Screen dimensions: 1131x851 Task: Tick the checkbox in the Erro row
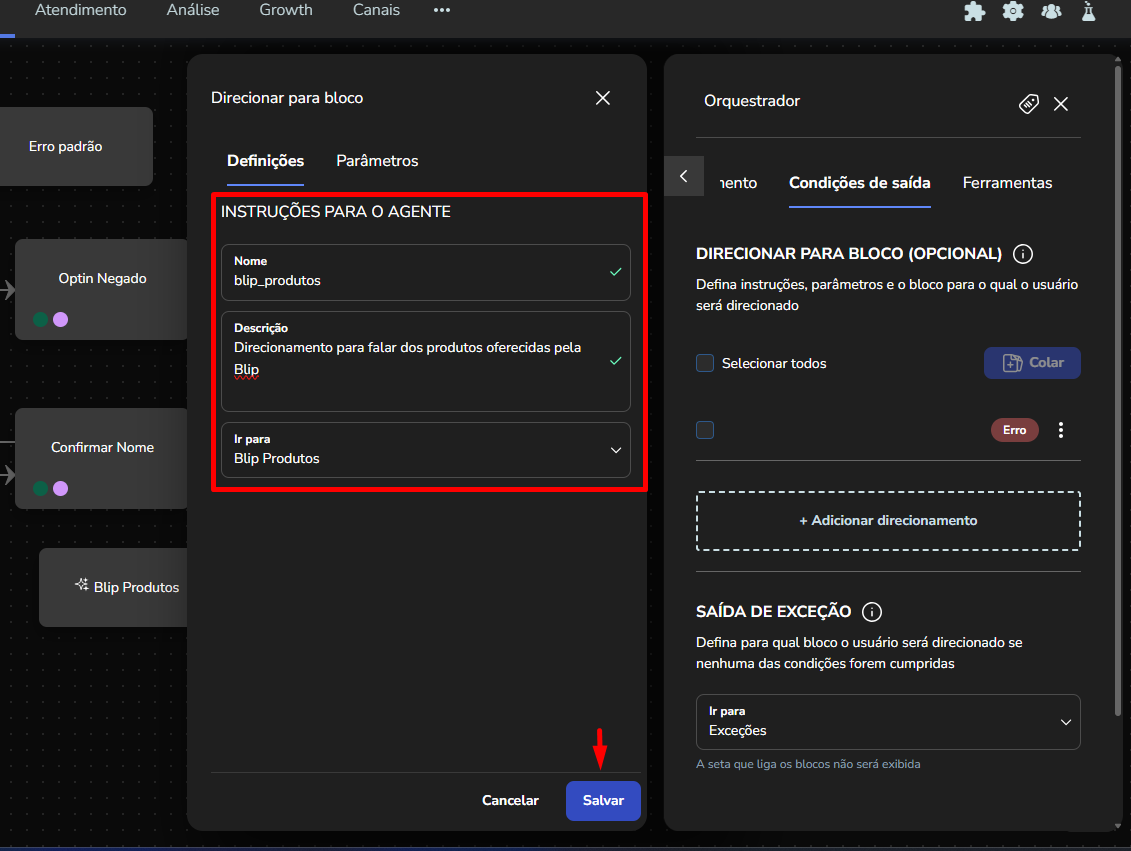pos(705,430)
